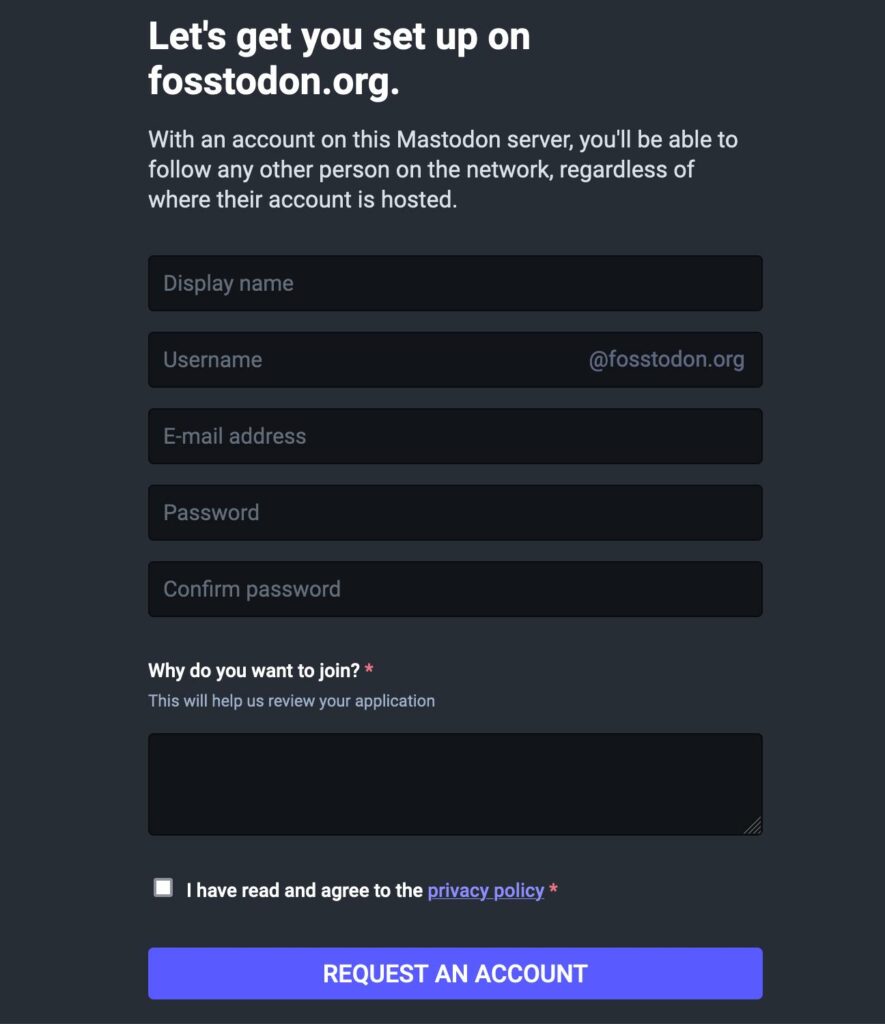The image size is (885, 1024).
Task: Click the "I have read and agree" label text
Action: pos(304,890)
